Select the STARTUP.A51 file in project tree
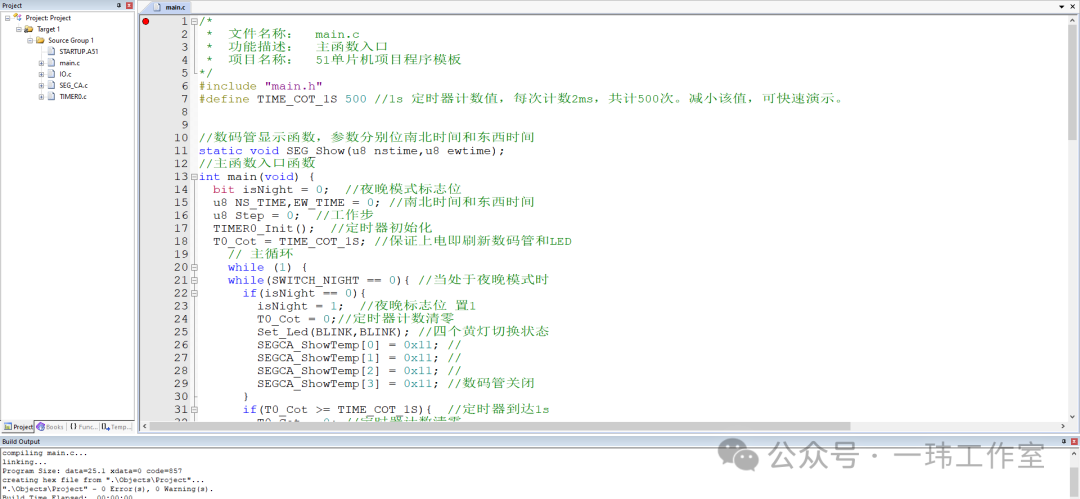This screenshot has width=1080, height=499. coord(77,51)
